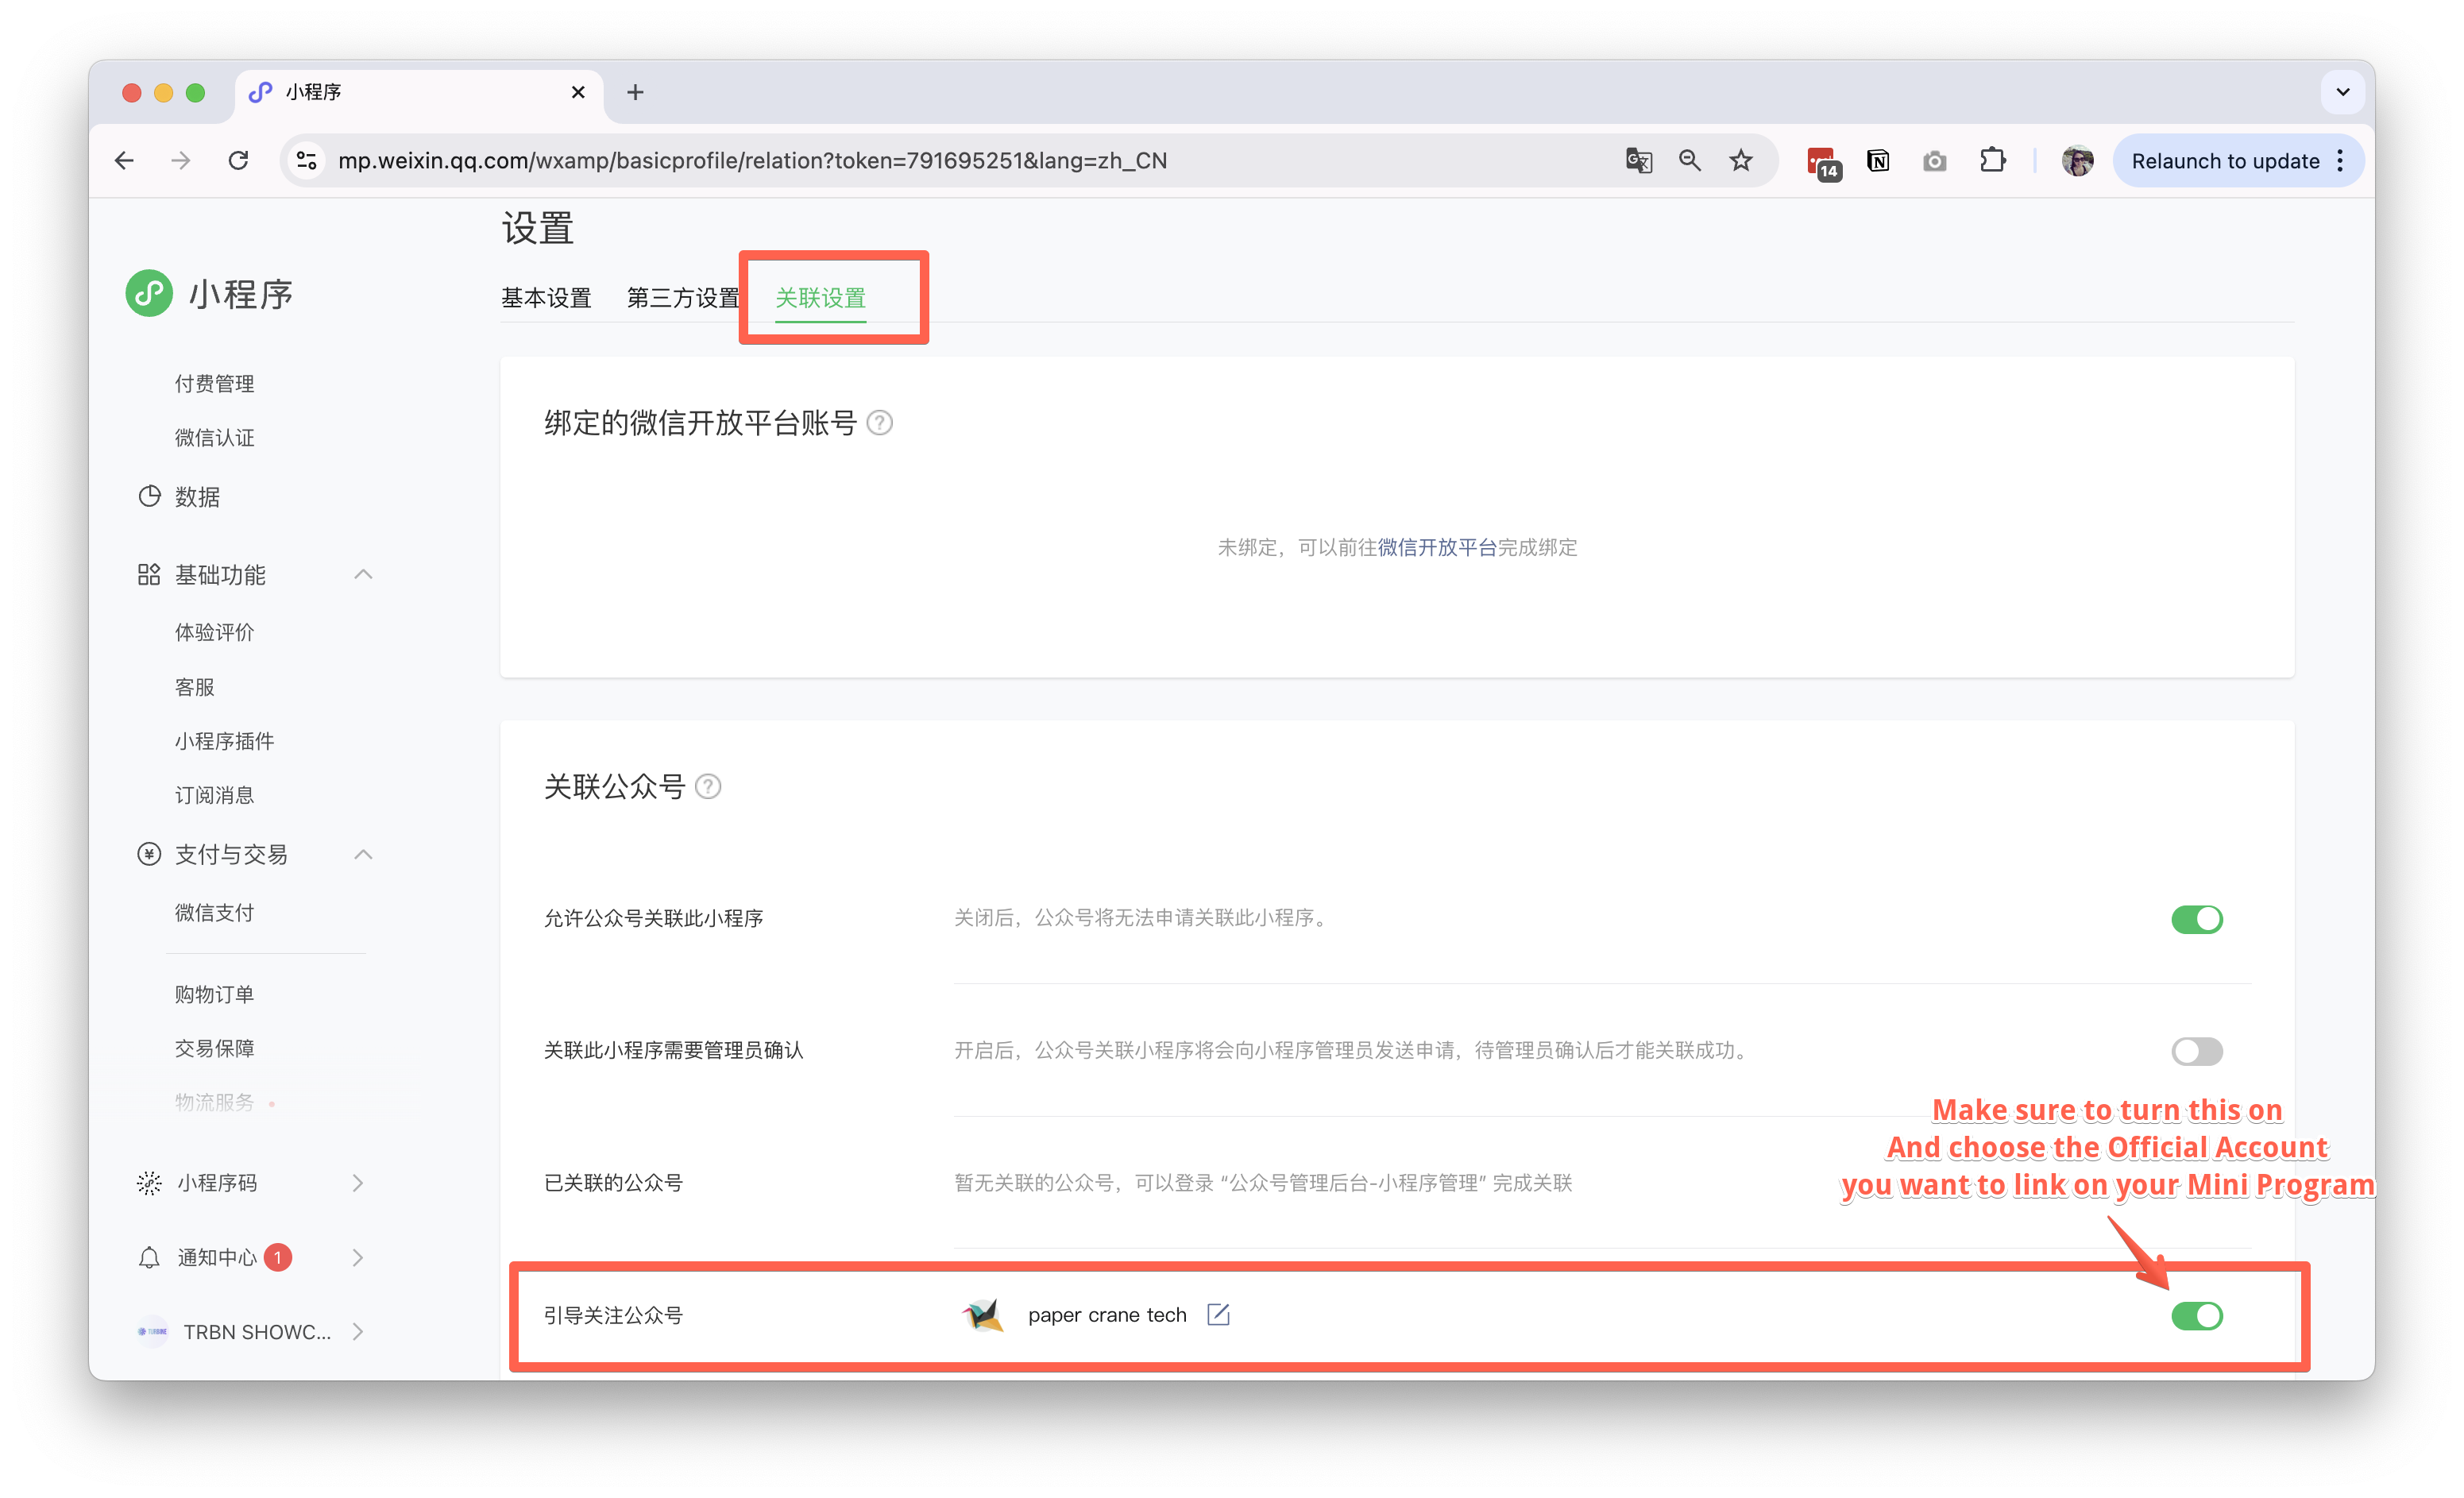
Task: Switch to the 第三方设置 tab
Action: tap(682, 298)
